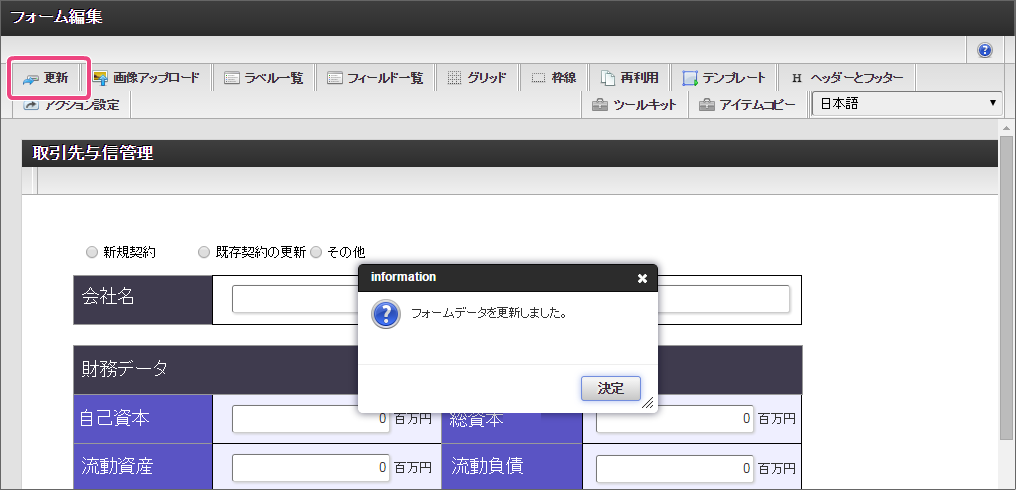
Task: Select the 新規契約 radio button
Action: tap(92, 252)
